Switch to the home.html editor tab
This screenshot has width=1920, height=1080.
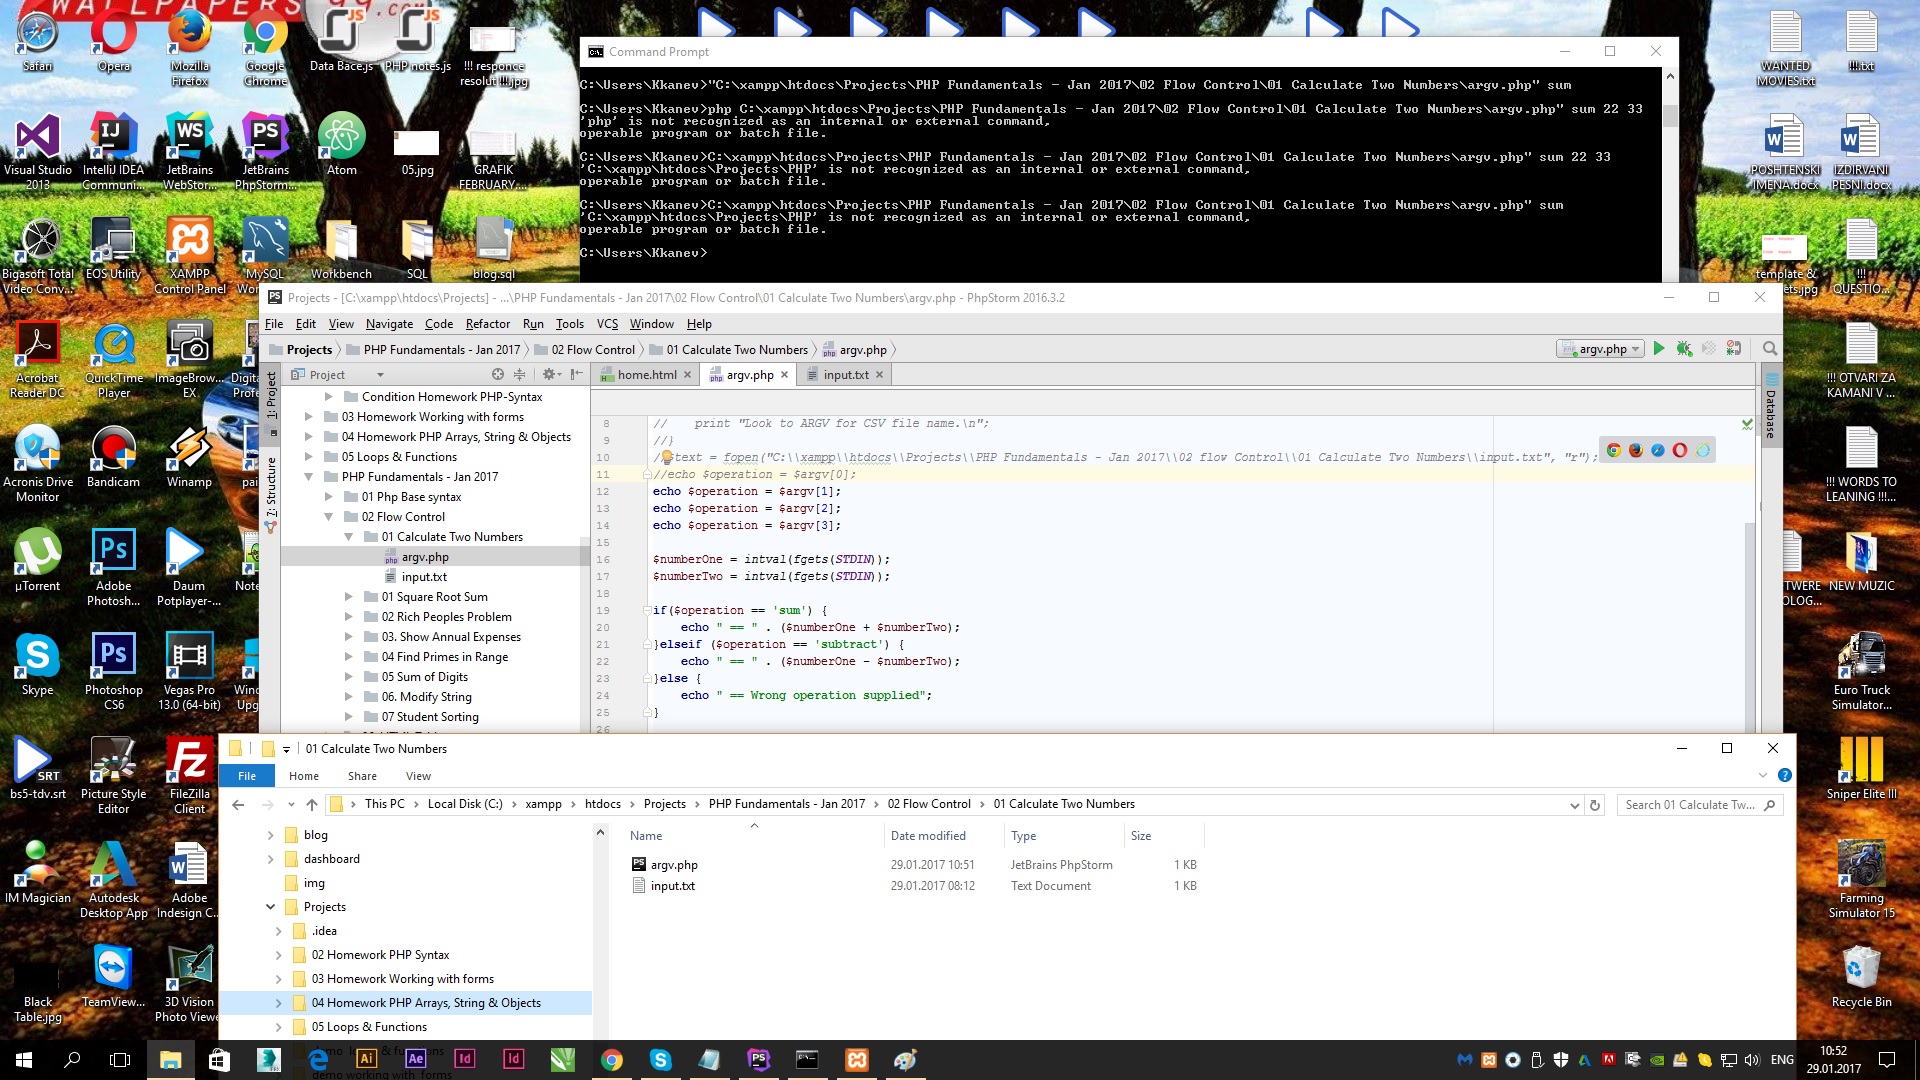coord(646,375)
